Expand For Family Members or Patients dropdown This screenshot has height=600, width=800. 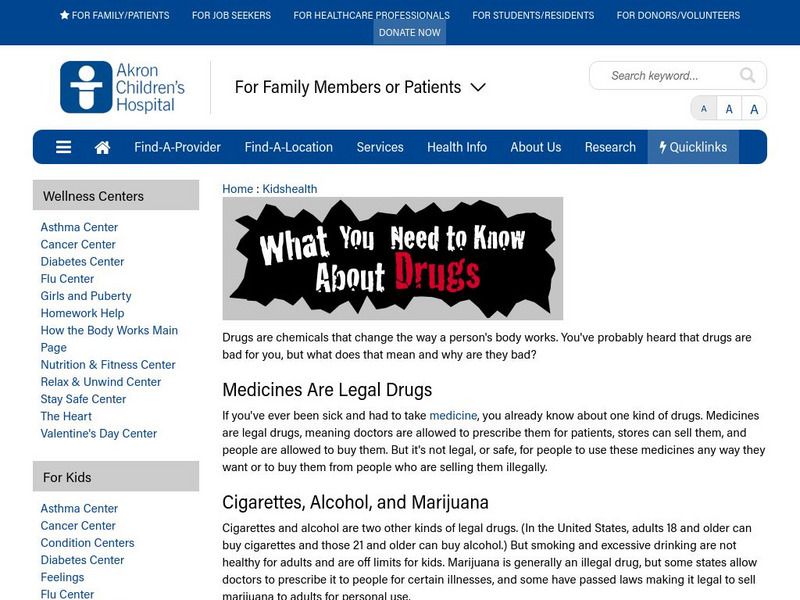pos(360,87)
